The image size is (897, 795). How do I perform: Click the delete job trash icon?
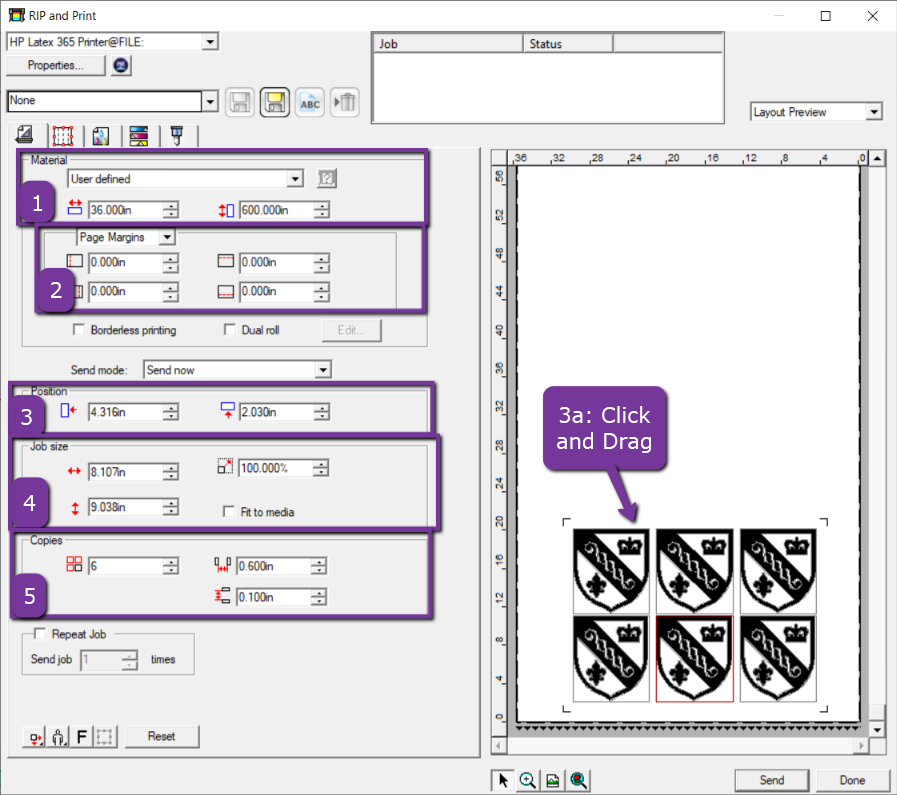(x=344, y=102)
